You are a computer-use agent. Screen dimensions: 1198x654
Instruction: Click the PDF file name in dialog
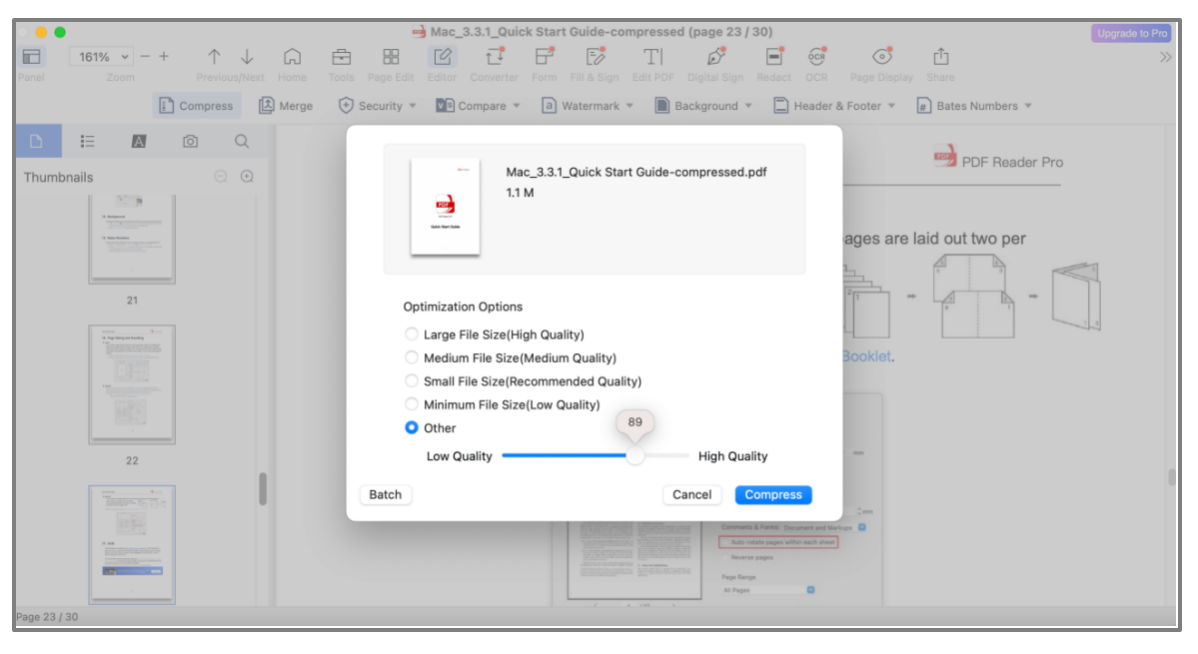click(636, 172)
